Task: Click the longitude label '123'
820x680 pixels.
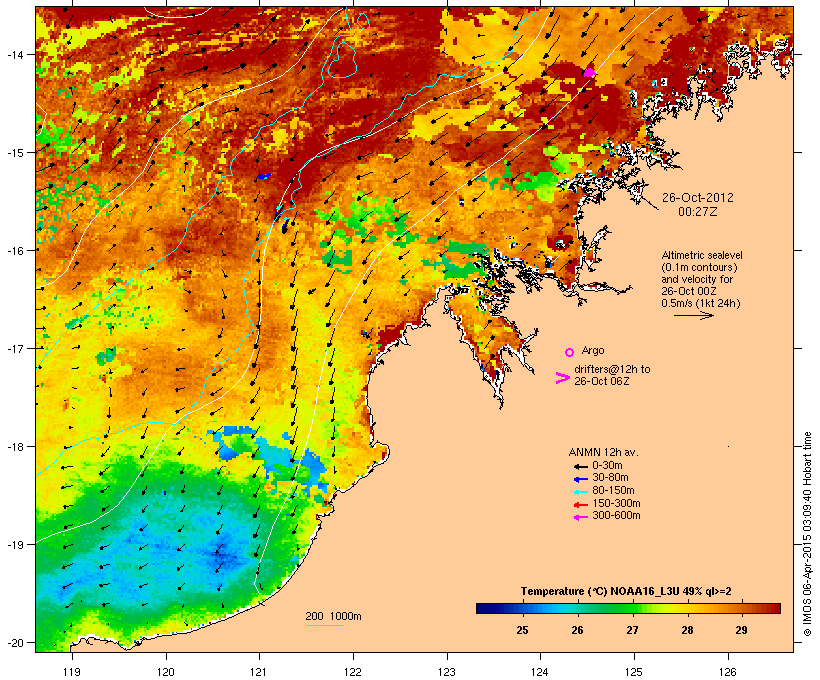Action: click(447, 672)
